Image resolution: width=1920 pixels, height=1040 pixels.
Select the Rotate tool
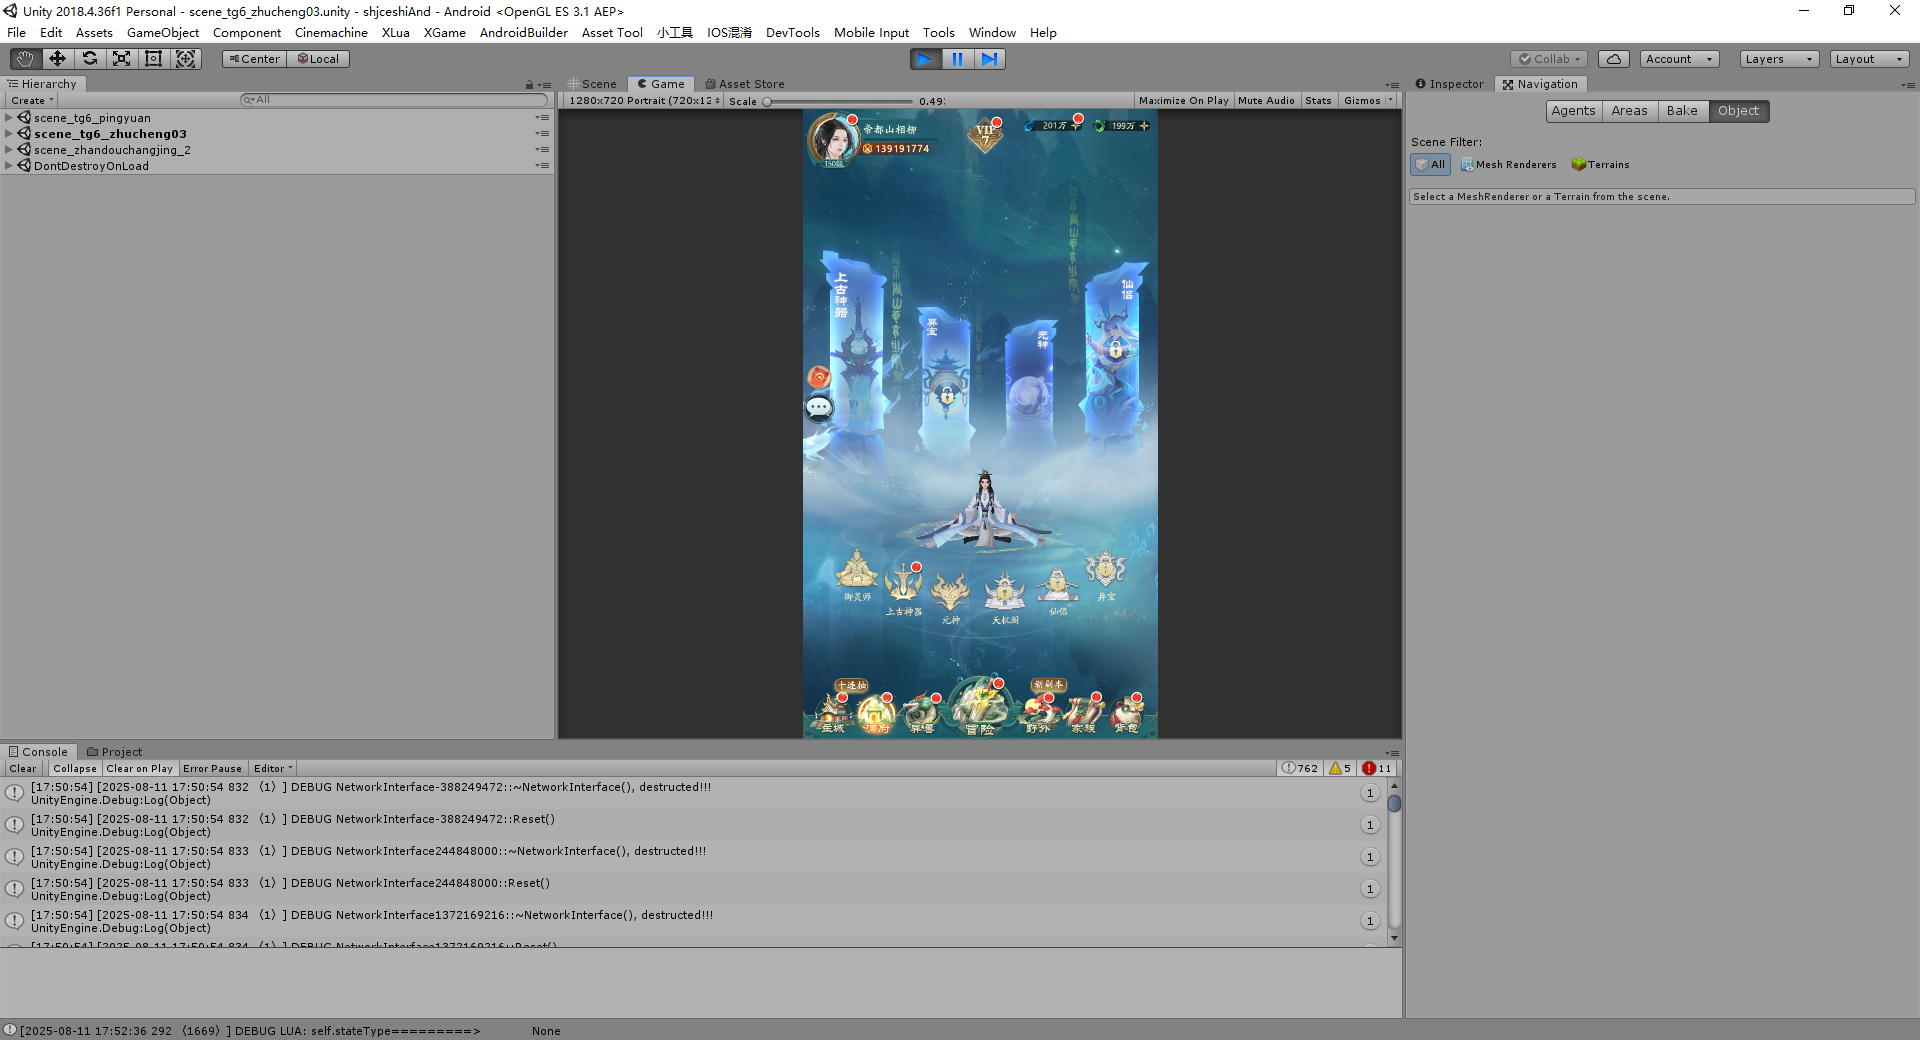tap(89, 59)
